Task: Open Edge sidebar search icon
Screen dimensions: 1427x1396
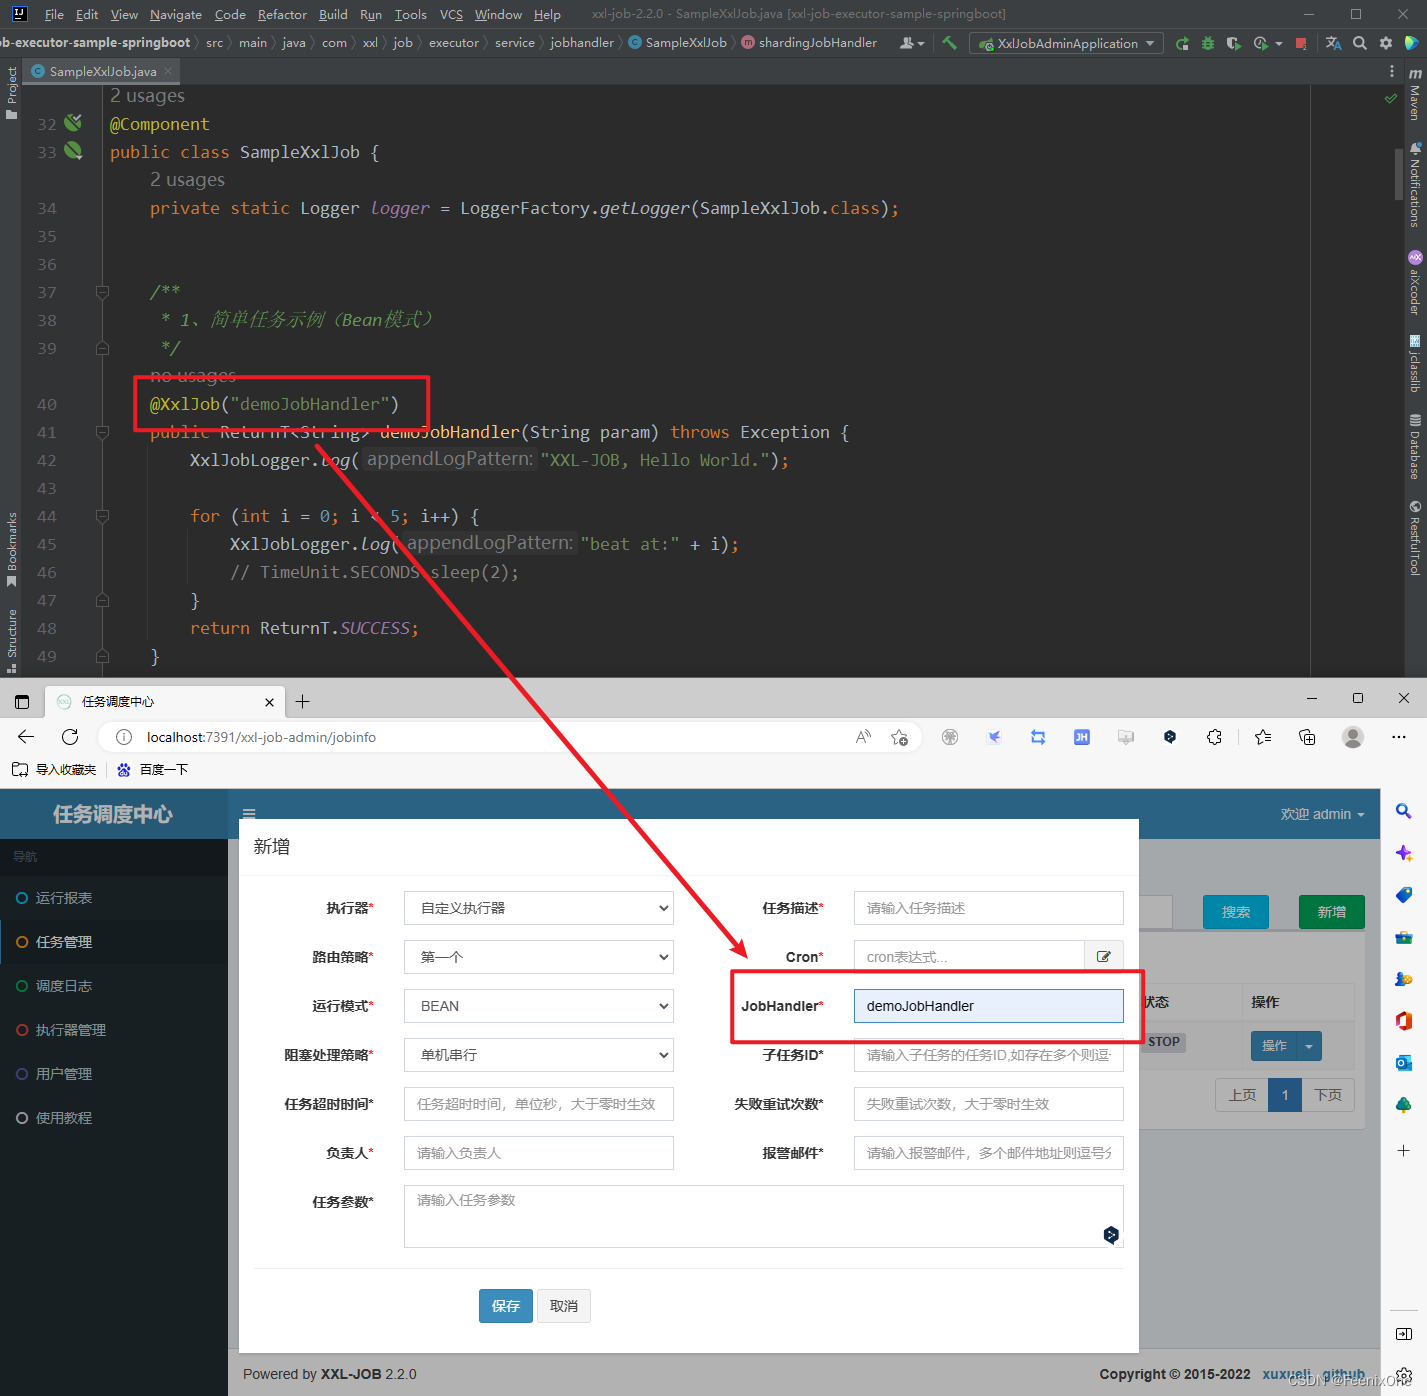Action: coord(1404,812)
